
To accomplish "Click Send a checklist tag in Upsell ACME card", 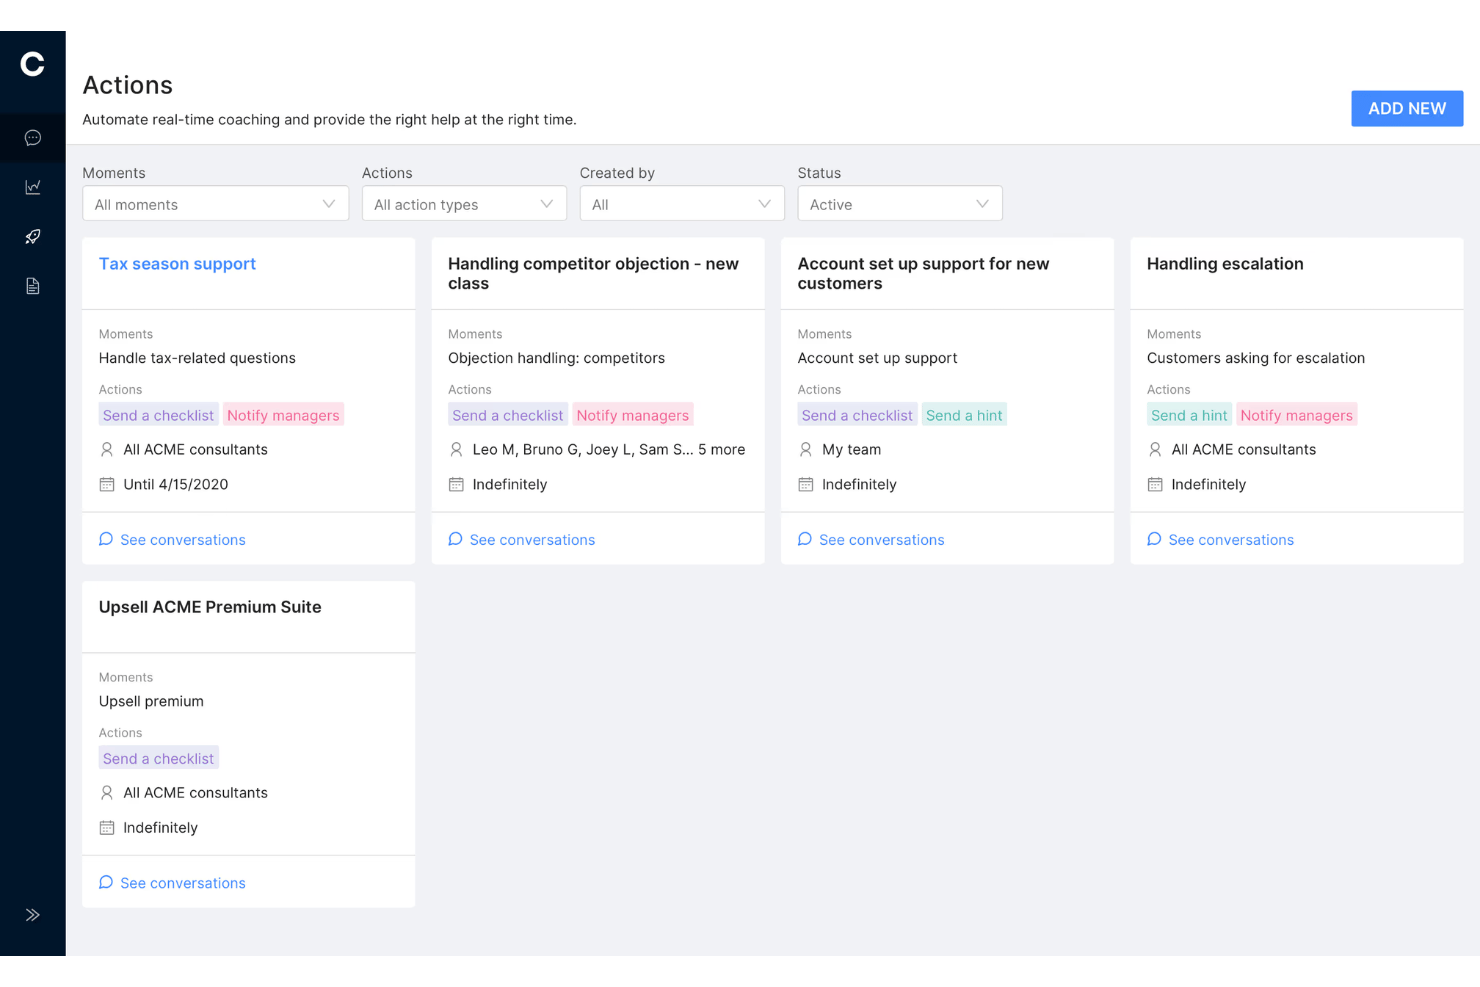I will pyautogui.click(x=158, y=758).
